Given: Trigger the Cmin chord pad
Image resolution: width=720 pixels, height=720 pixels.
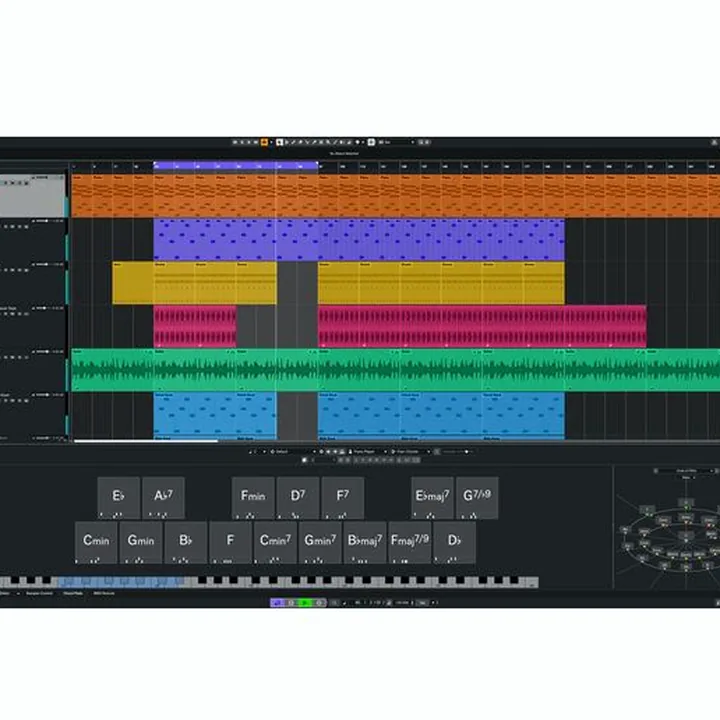Looking at the screenshot, I should point(96,542).
